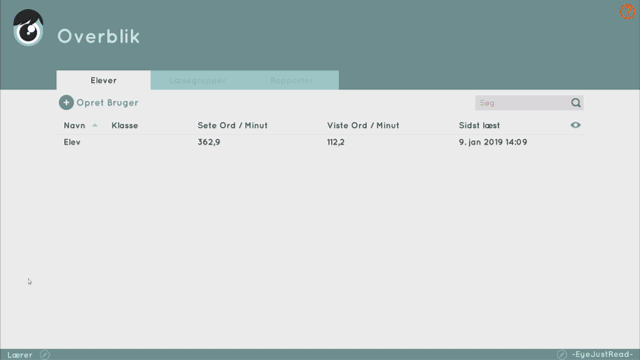
Task: Click the Lærer label in status bar
Action: (20, 355)
